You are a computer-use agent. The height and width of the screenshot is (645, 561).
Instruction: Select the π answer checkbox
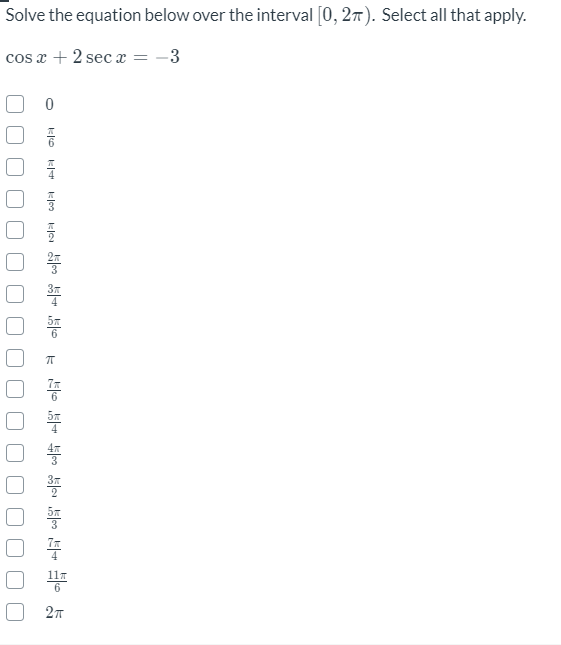15,357
